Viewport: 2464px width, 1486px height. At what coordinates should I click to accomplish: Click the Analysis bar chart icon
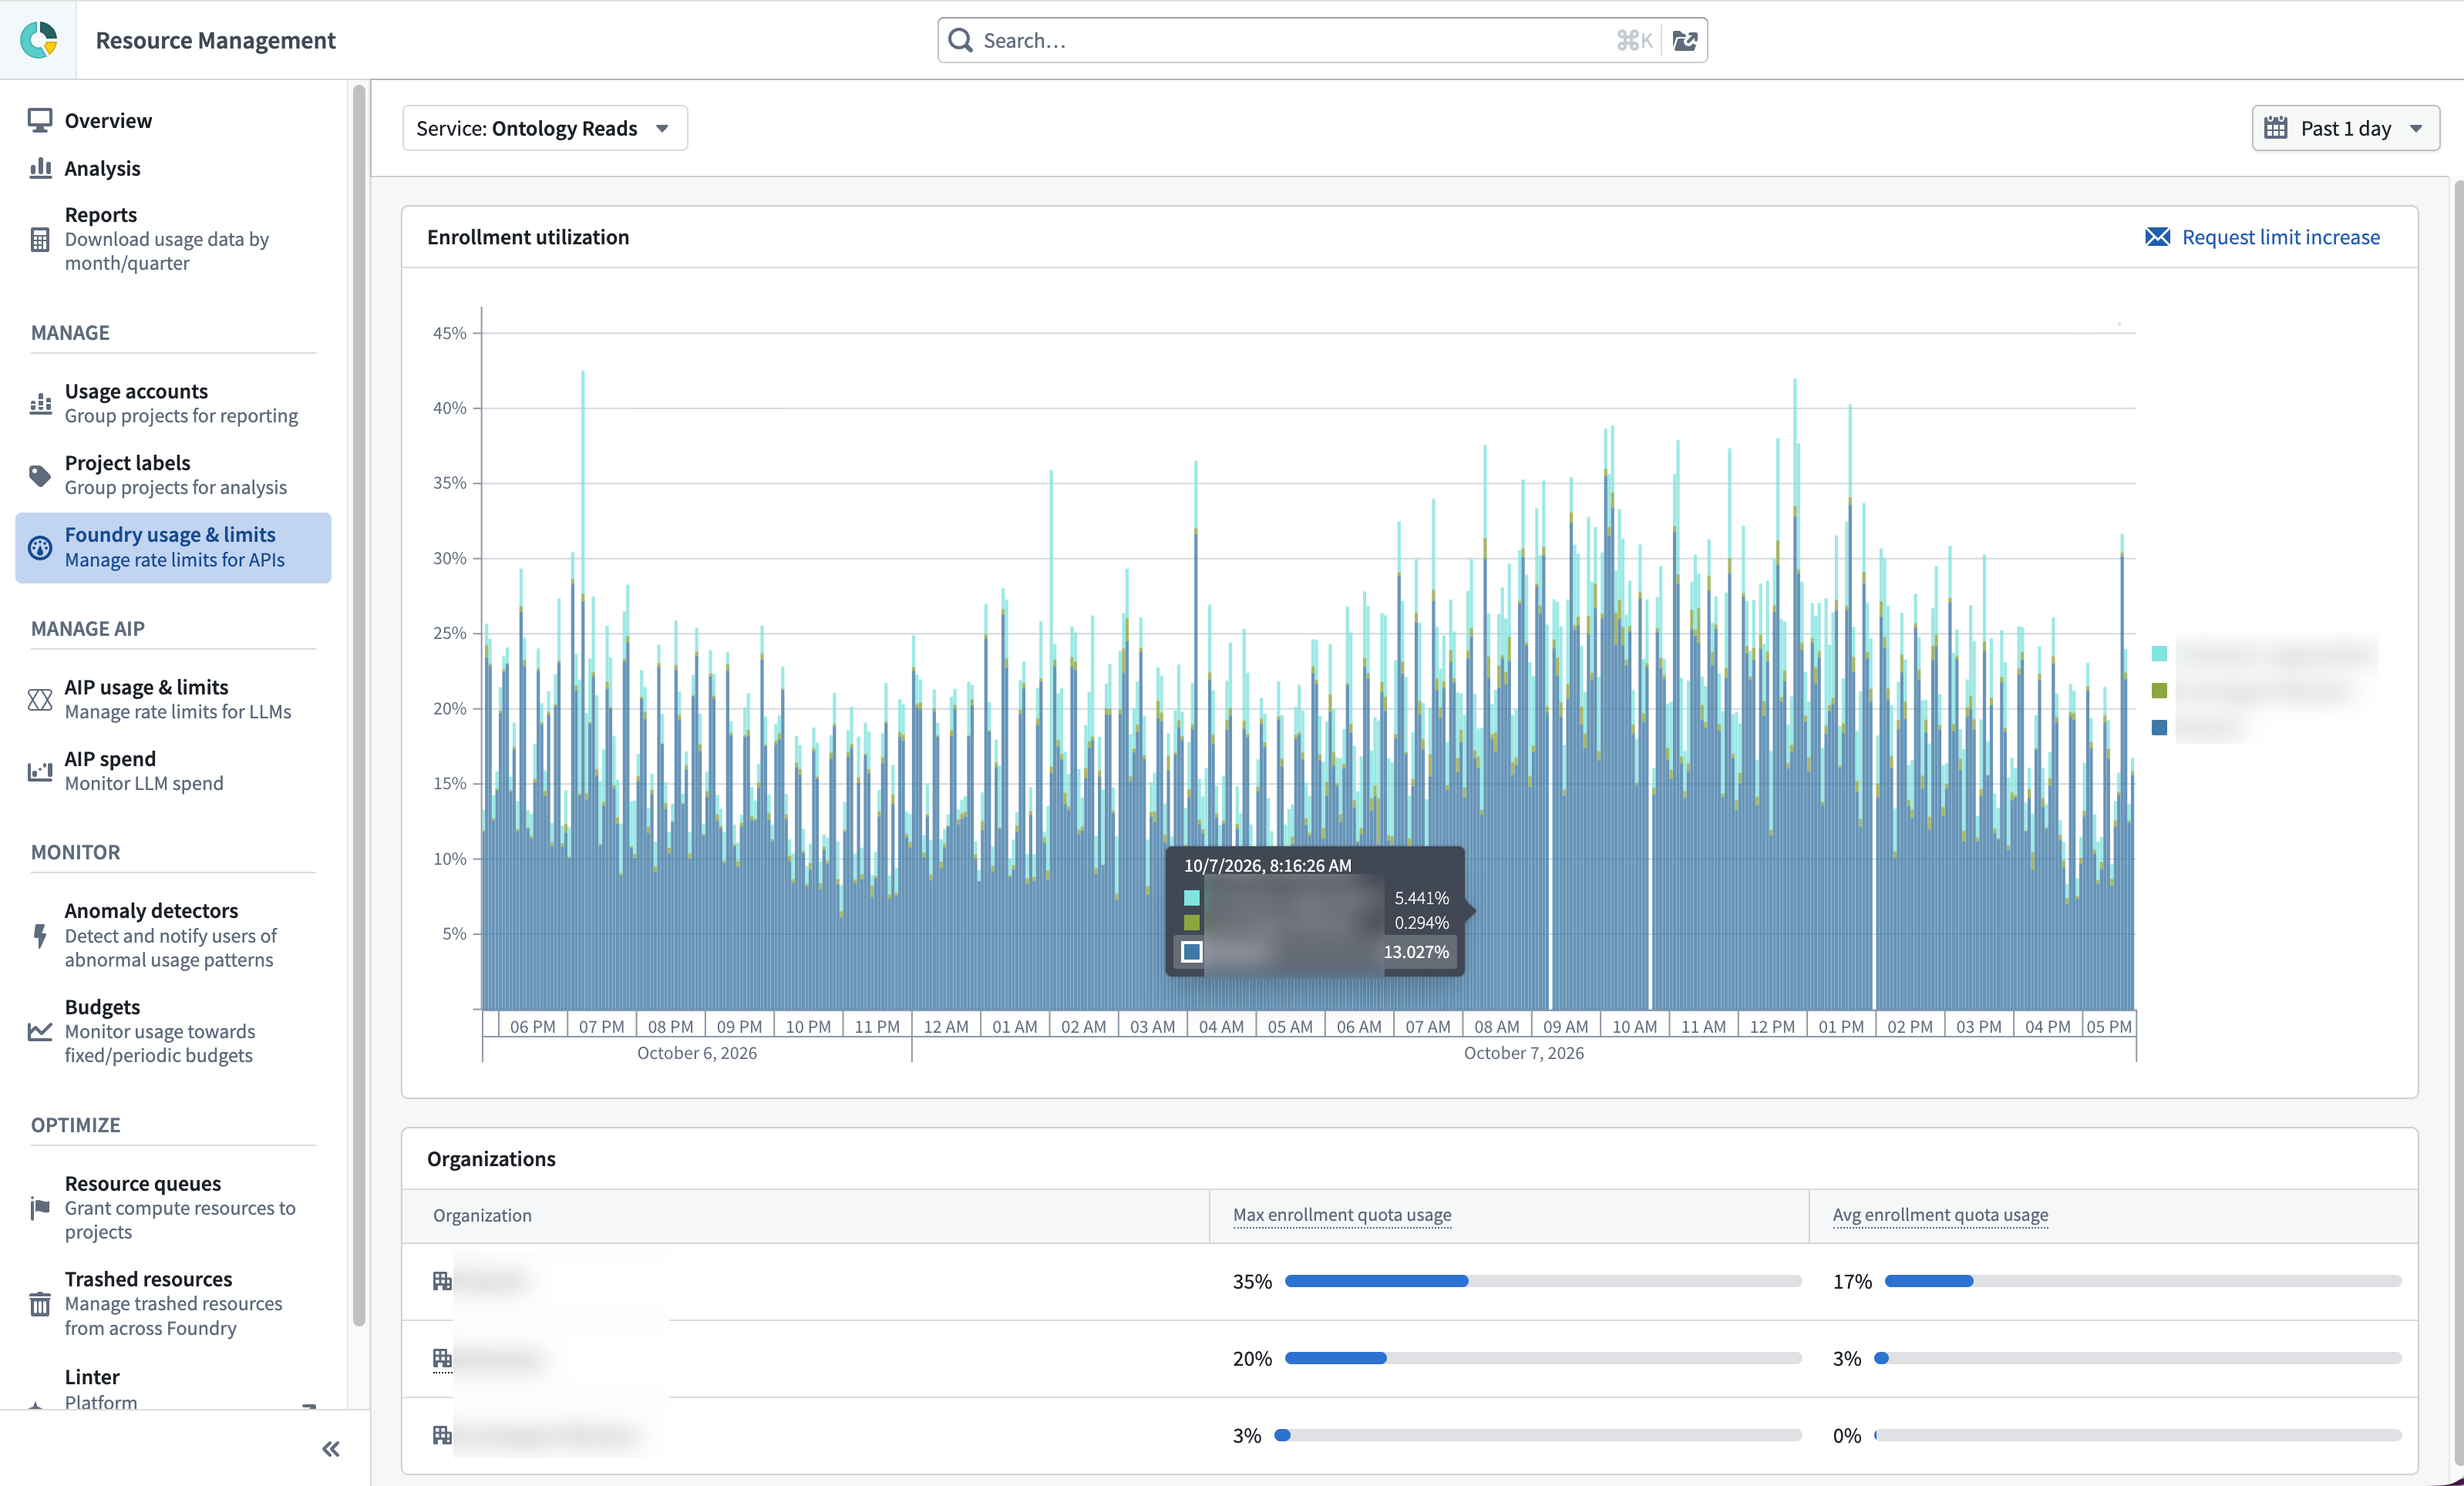40,168
